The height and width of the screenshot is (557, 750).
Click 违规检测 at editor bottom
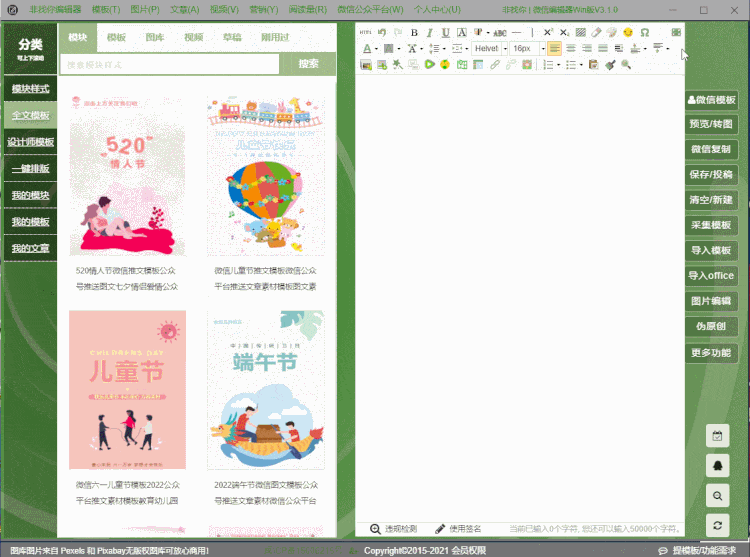(x=394, y=529)
